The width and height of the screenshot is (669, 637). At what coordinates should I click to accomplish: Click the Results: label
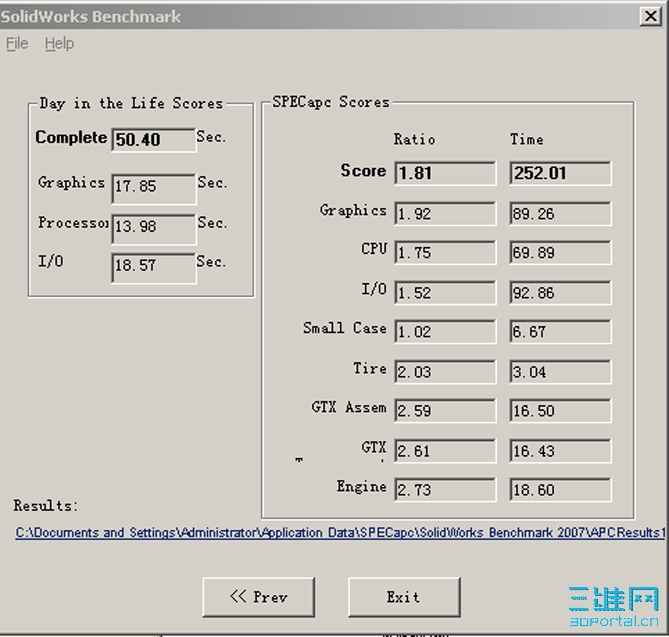tap(46, 506)
